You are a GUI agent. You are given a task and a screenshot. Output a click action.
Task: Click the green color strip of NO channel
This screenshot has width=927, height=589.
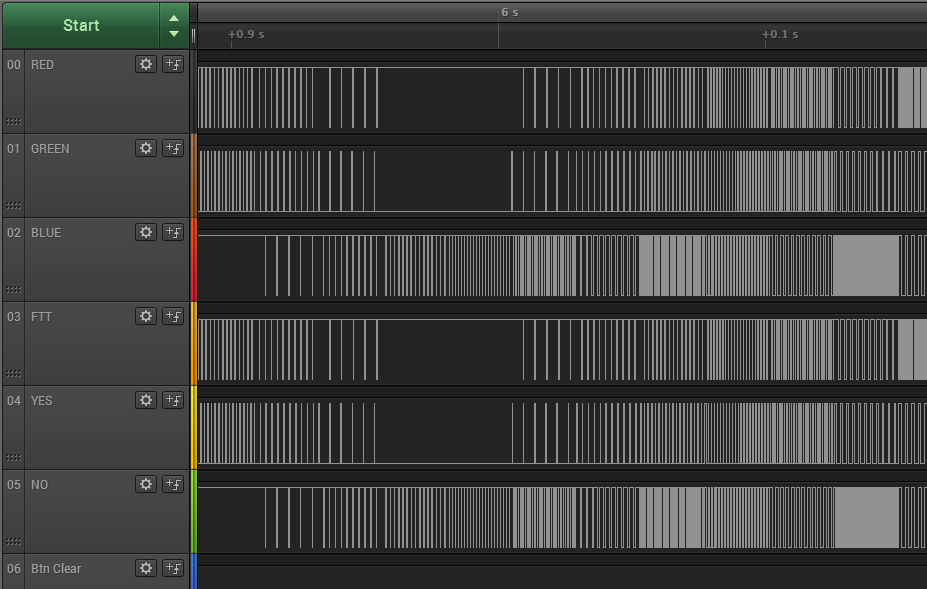pos(193,512)
